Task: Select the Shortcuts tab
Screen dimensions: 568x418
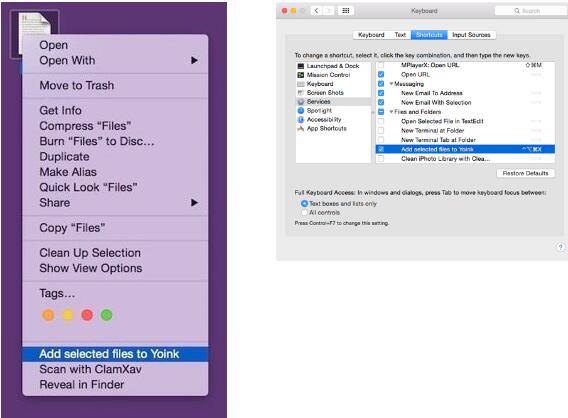Action: pyautogui.click(x=429, y=35)
